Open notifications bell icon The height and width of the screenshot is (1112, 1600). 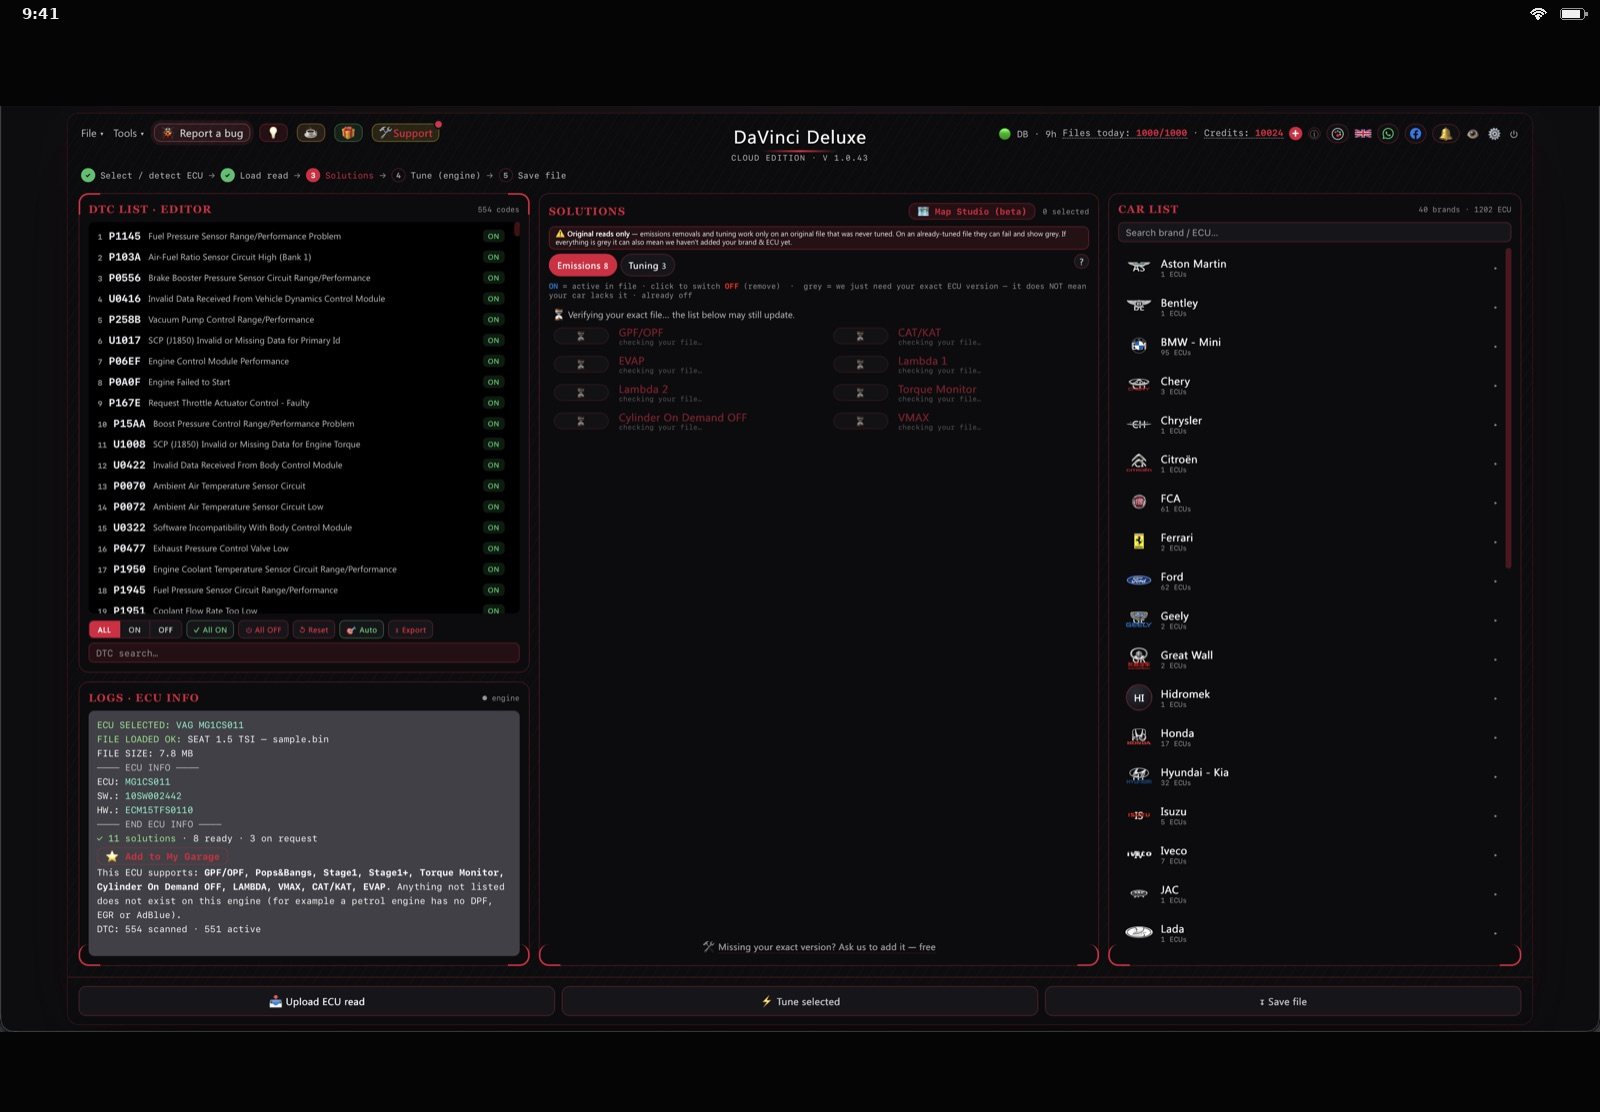coord(1445,134)
